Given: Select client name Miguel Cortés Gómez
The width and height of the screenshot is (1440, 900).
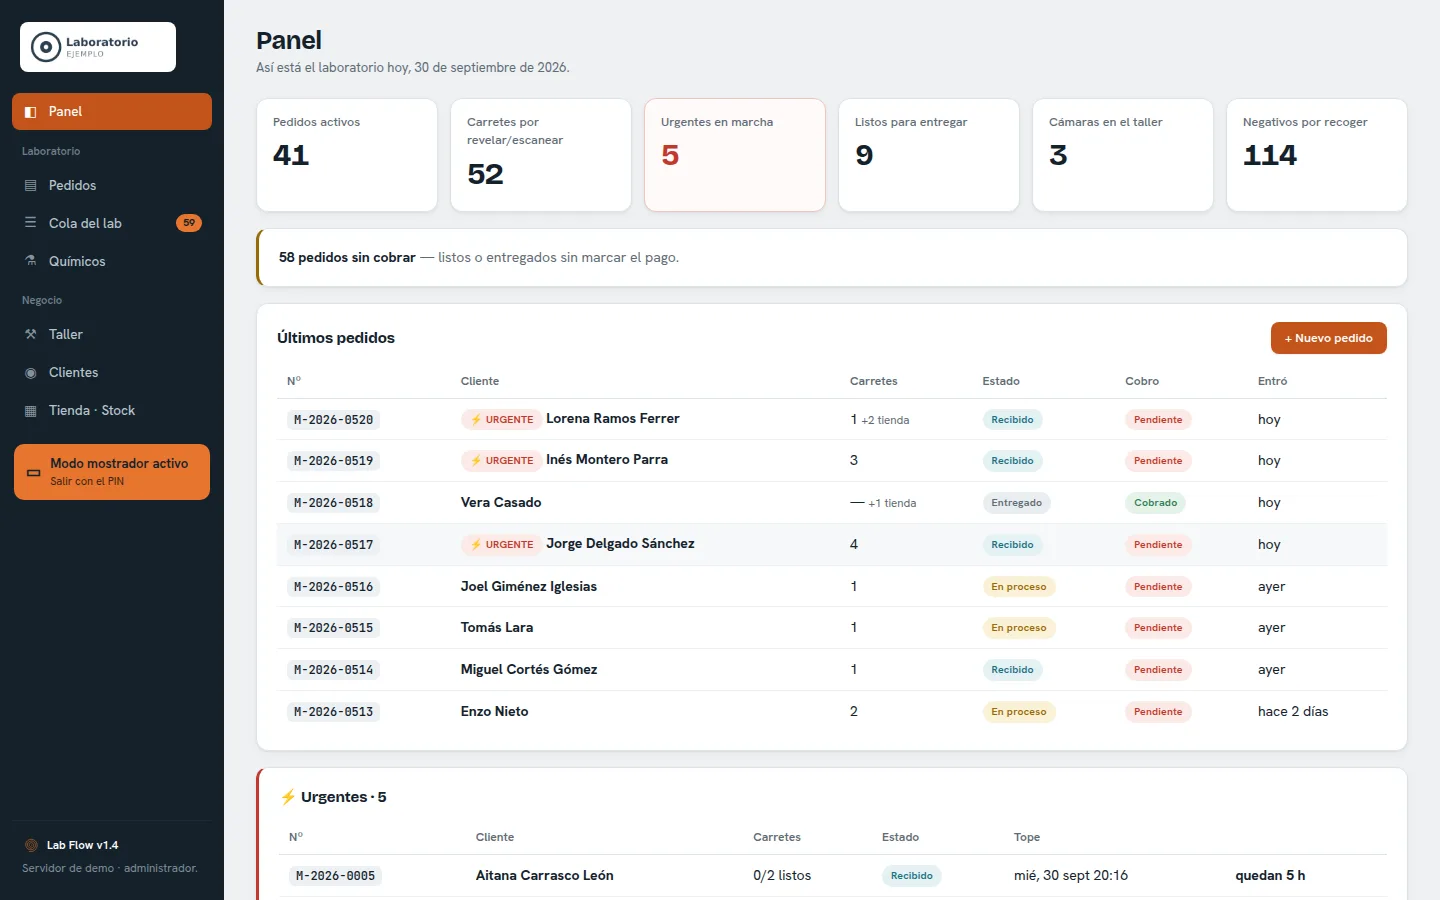Looking at the screenshot, I should 529,670.
